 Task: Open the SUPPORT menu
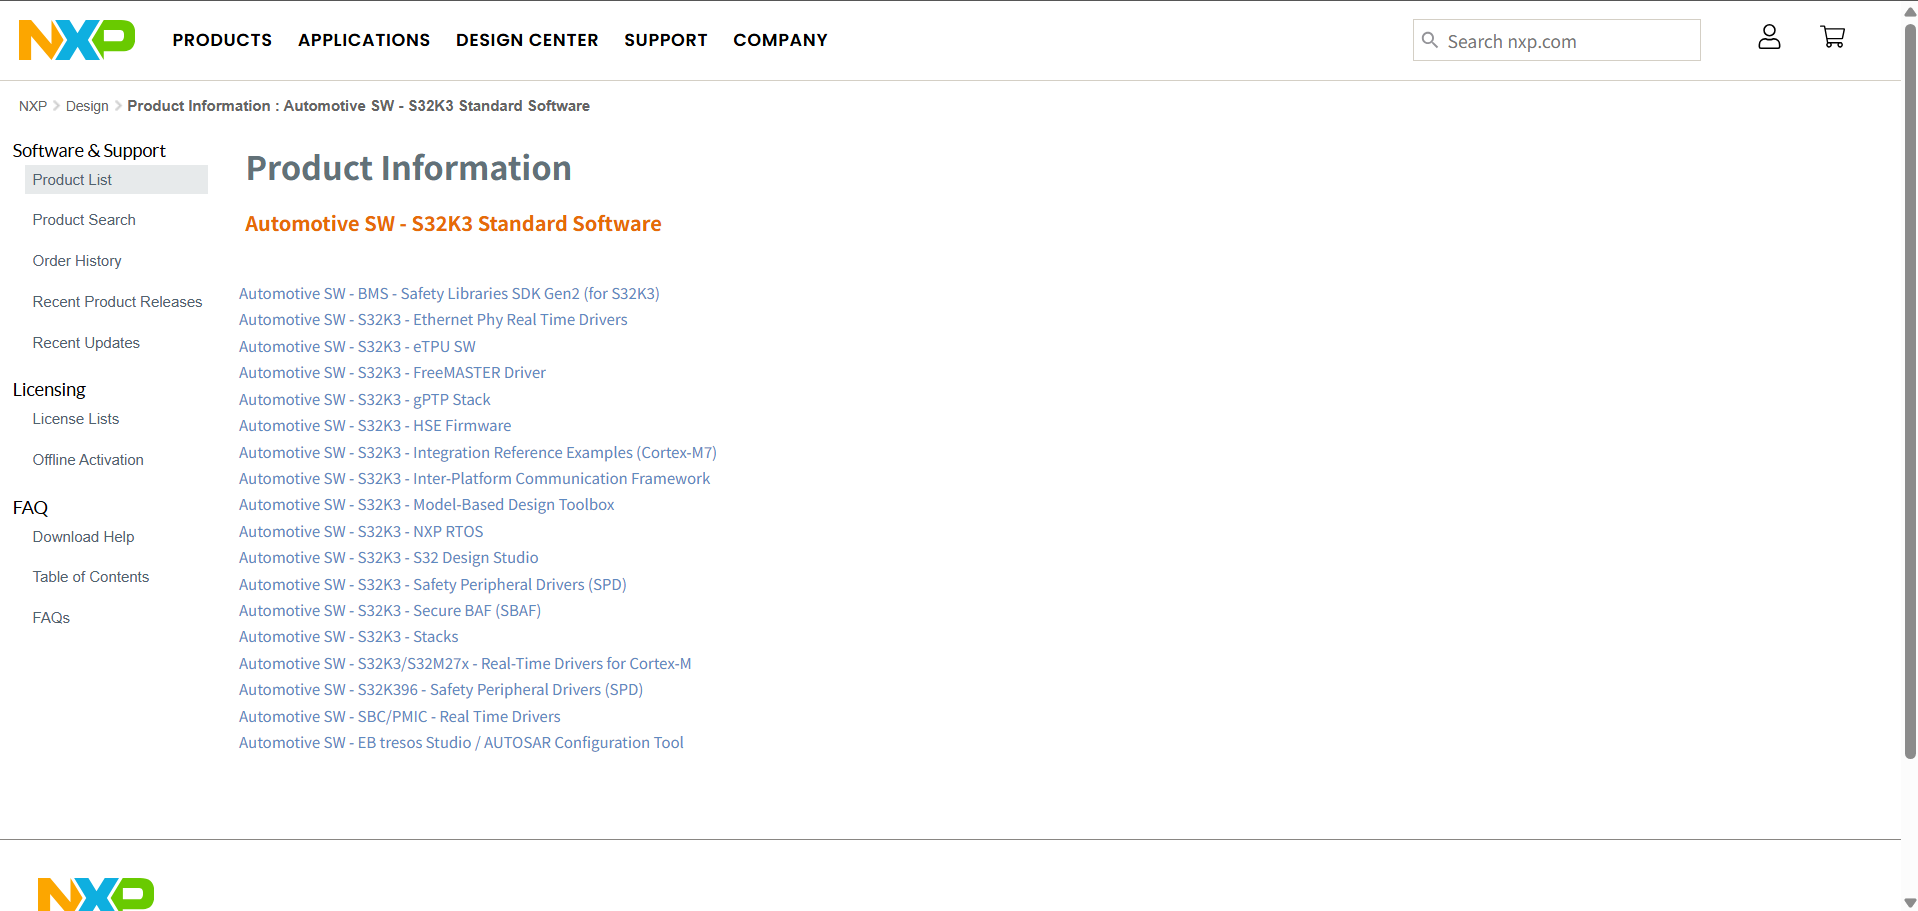tap(666, 40)
